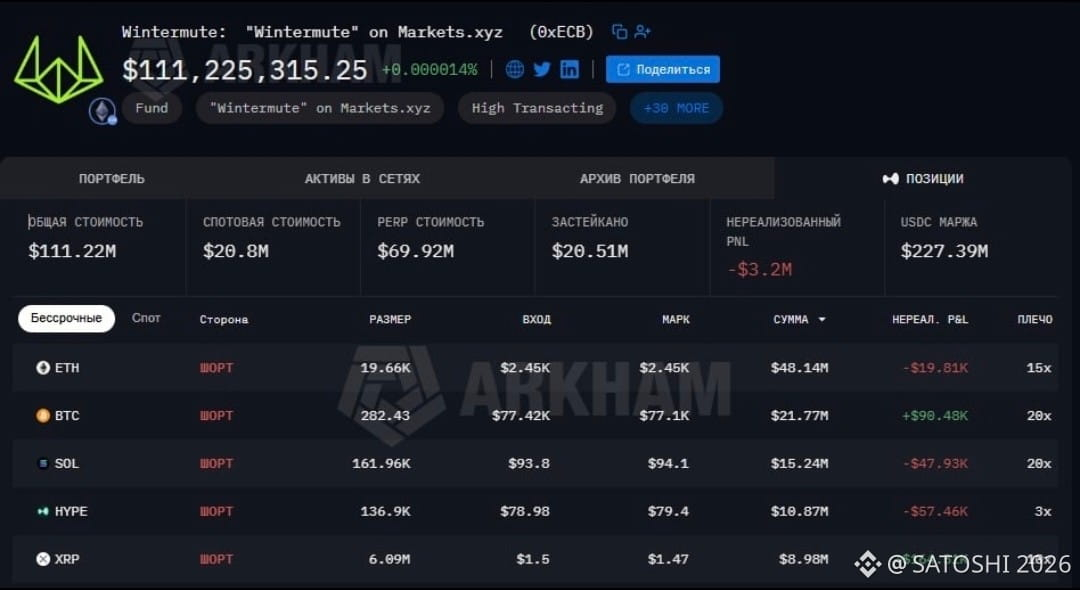Click the SOL row 161.96K size

pyautogui.click(x=381, y=463)
